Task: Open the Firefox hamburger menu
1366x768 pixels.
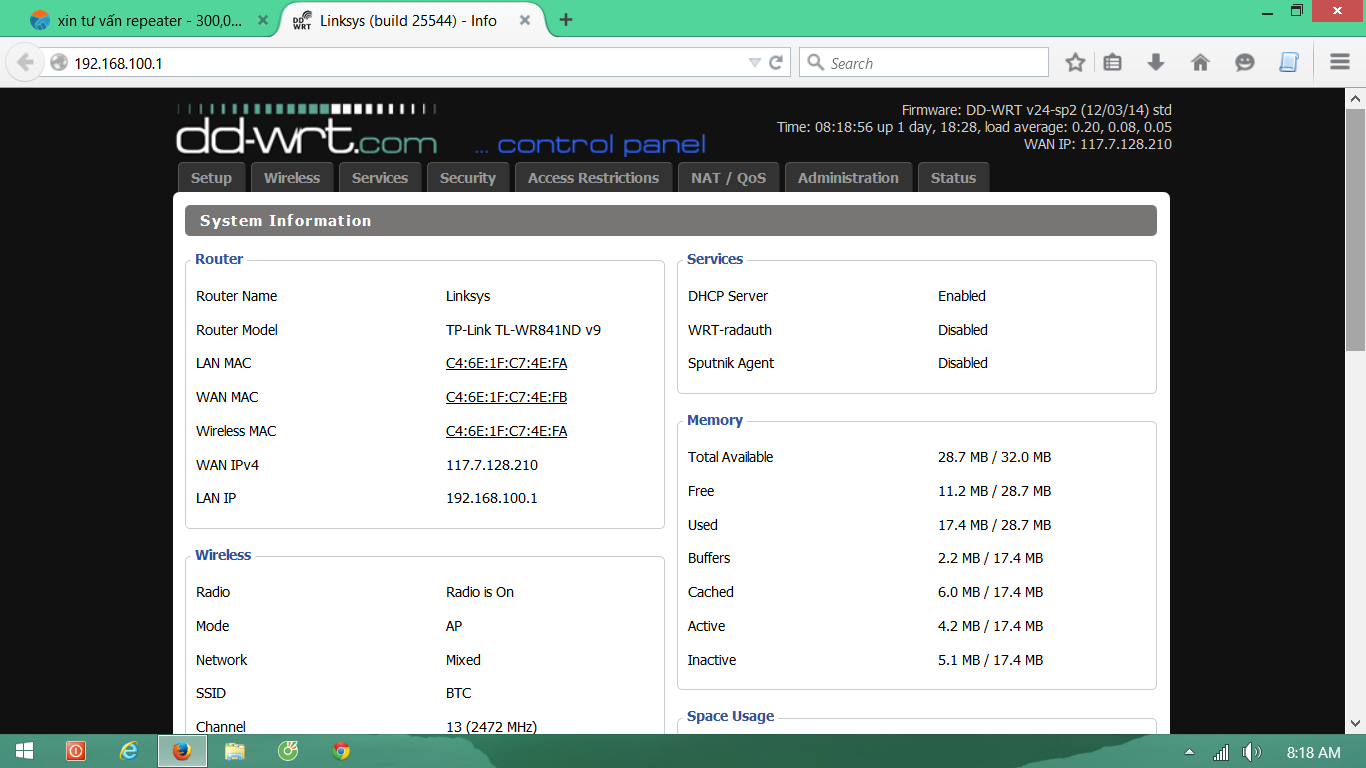Action: pos(1340,63)
